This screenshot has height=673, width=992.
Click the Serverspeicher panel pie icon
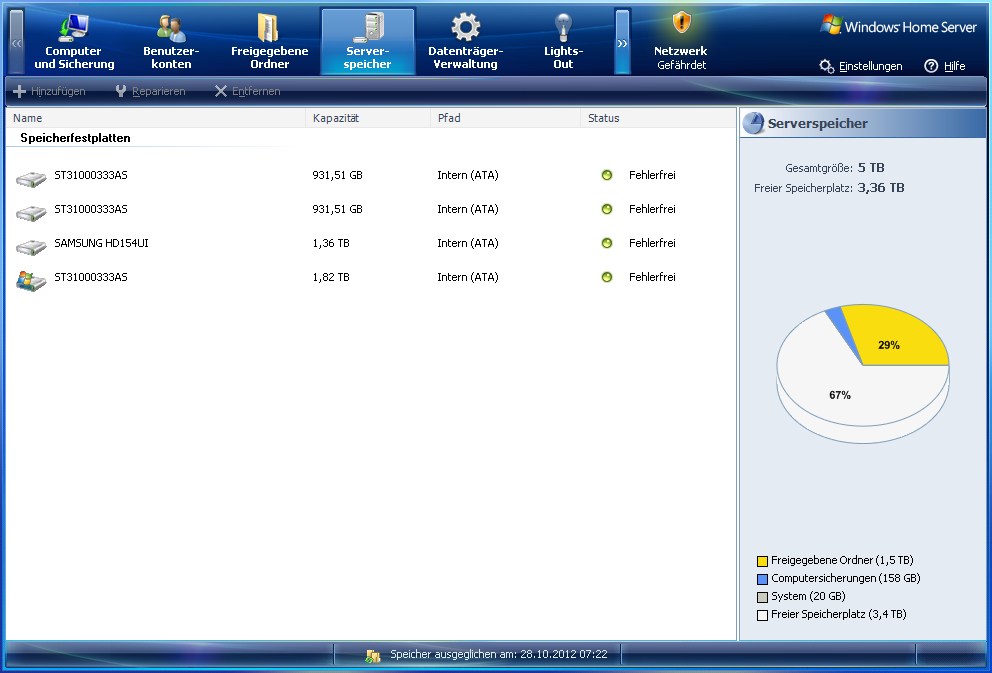753,123
